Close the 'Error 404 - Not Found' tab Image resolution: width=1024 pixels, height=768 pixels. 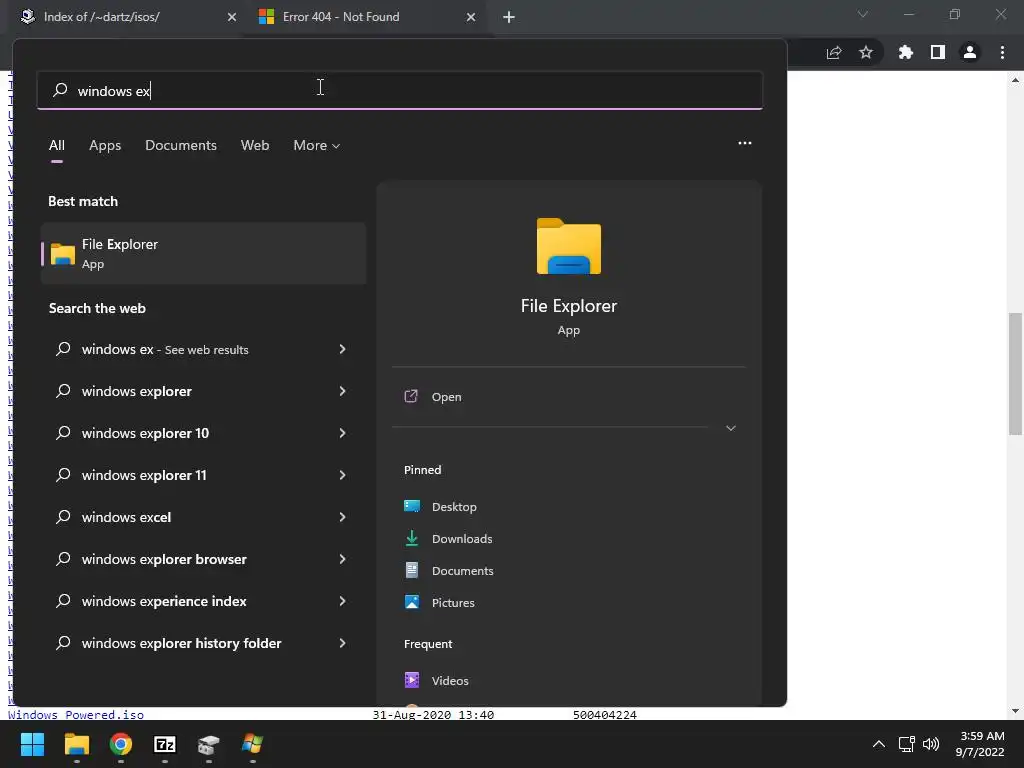pos(471,17)
